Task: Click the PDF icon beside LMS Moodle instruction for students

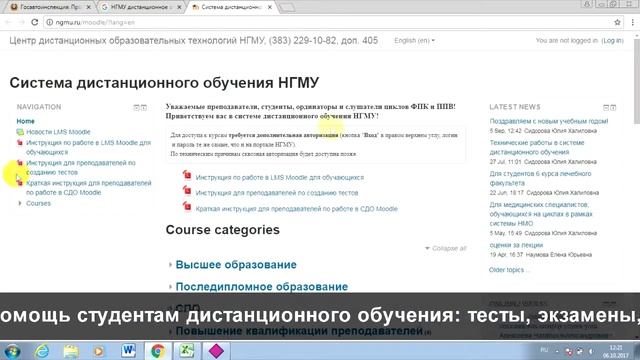Action: point(187,175)
